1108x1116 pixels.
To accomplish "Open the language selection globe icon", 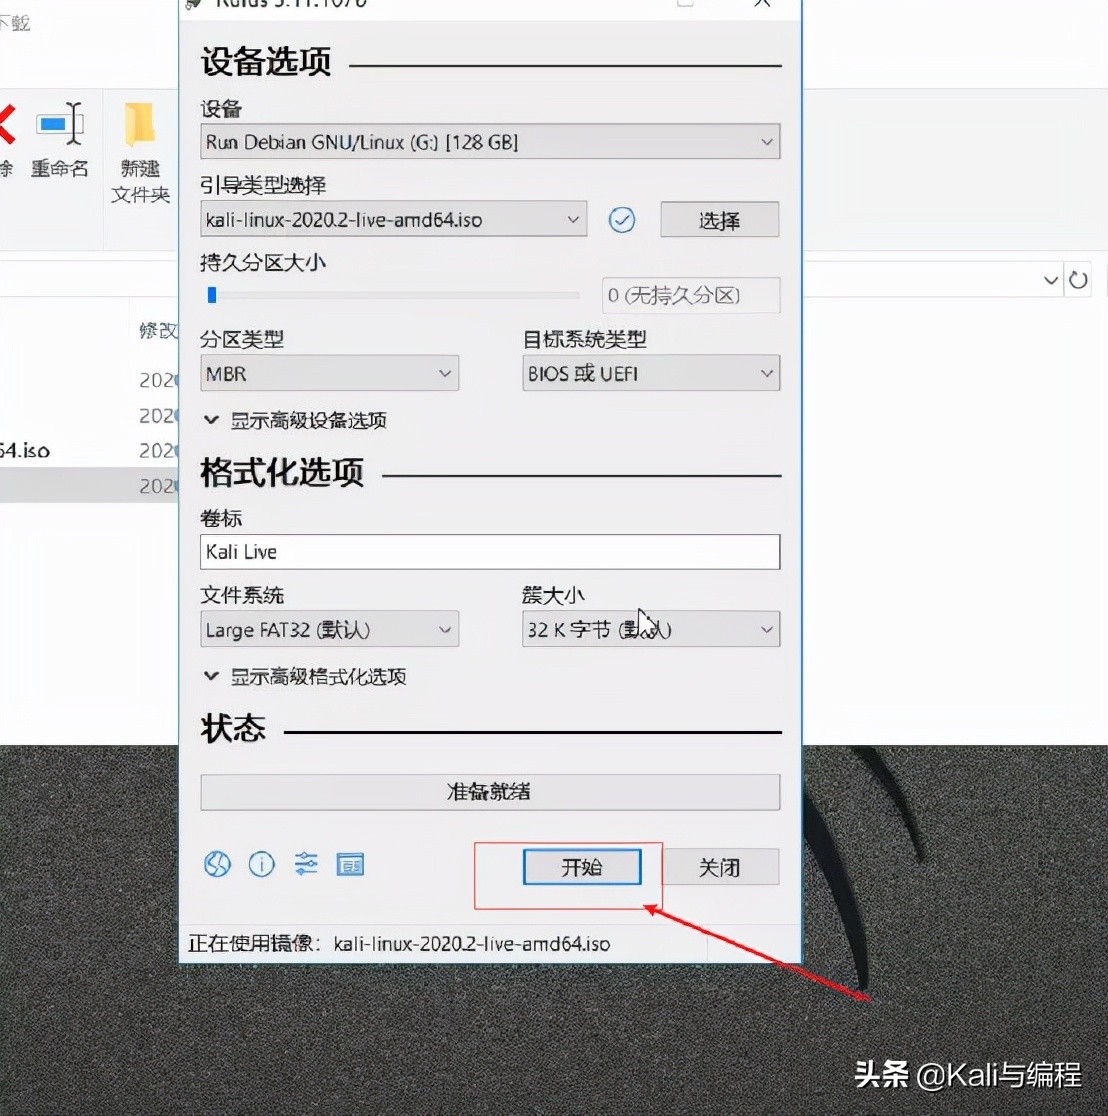I will [216, 864].
